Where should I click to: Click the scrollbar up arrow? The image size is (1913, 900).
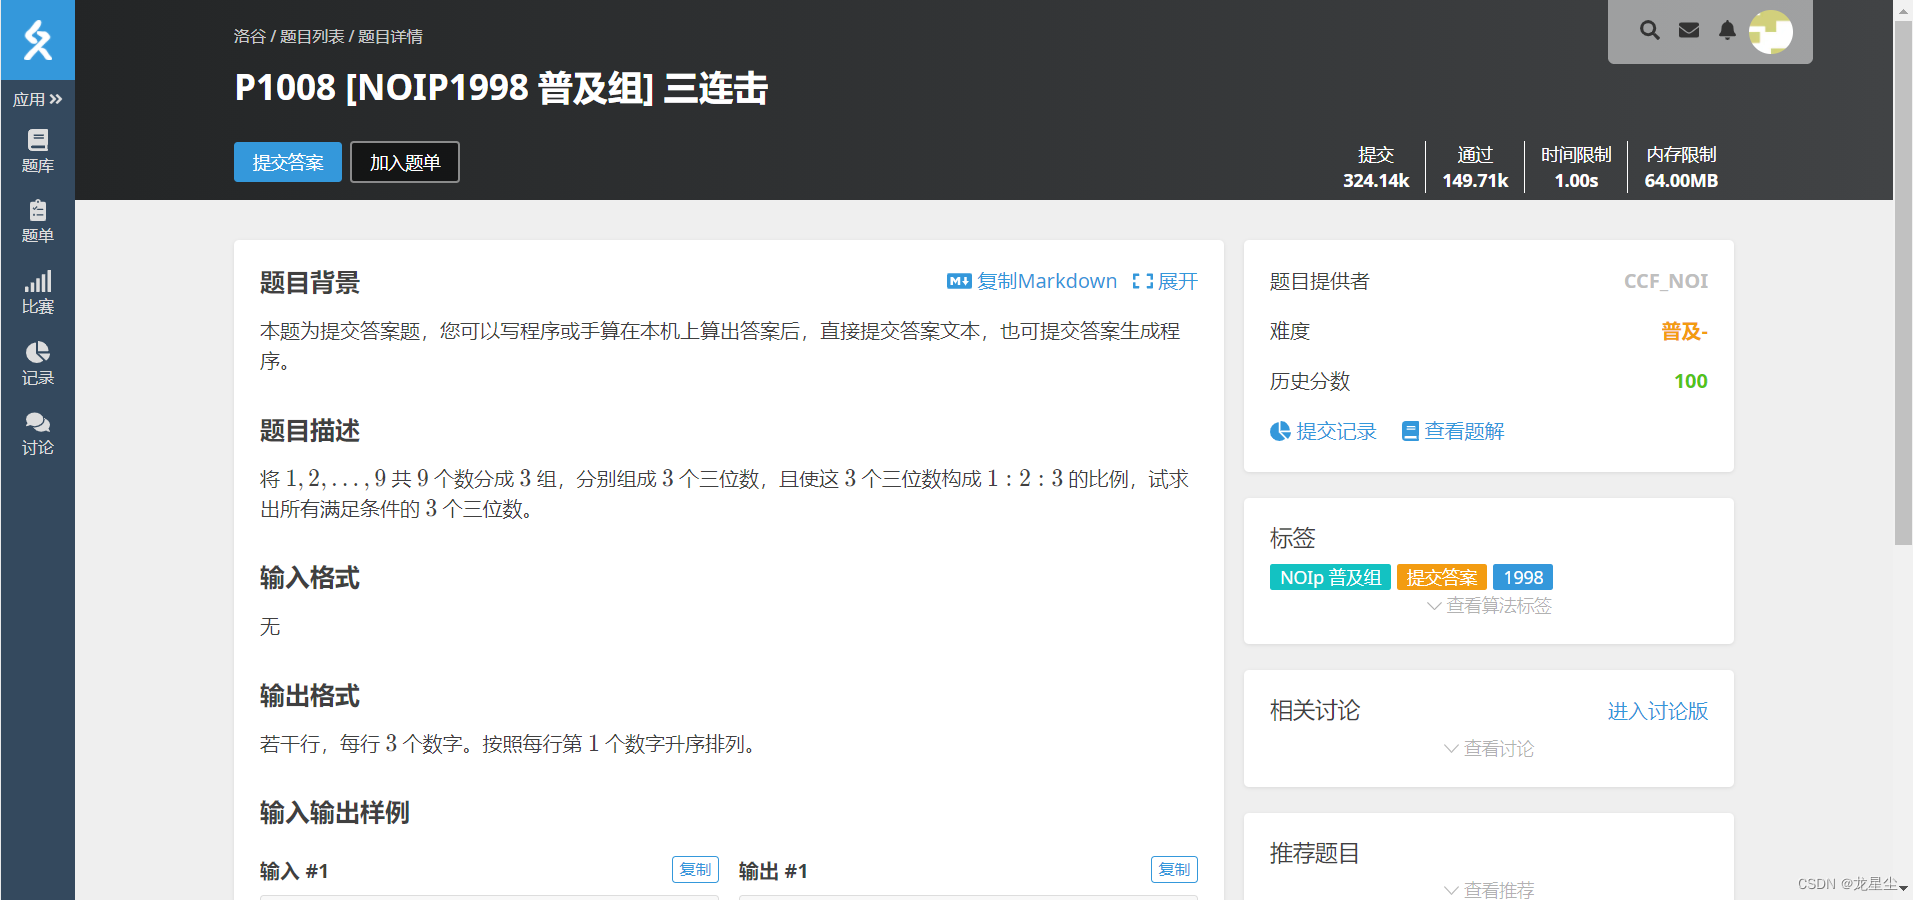point(1903,9)
